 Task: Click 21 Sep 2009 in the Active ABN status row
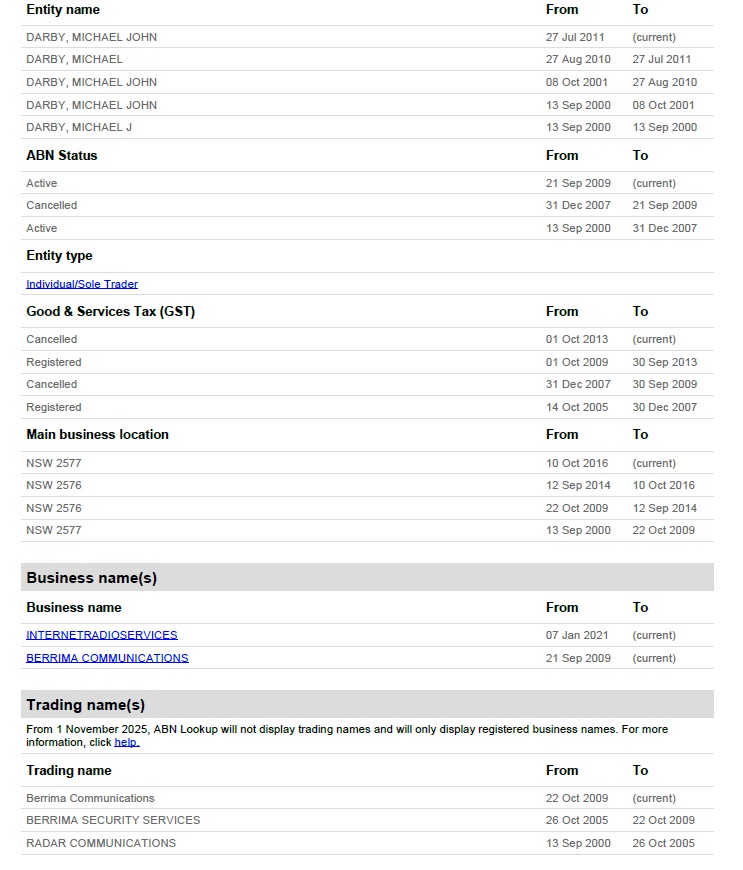click(x=578, y=183)
